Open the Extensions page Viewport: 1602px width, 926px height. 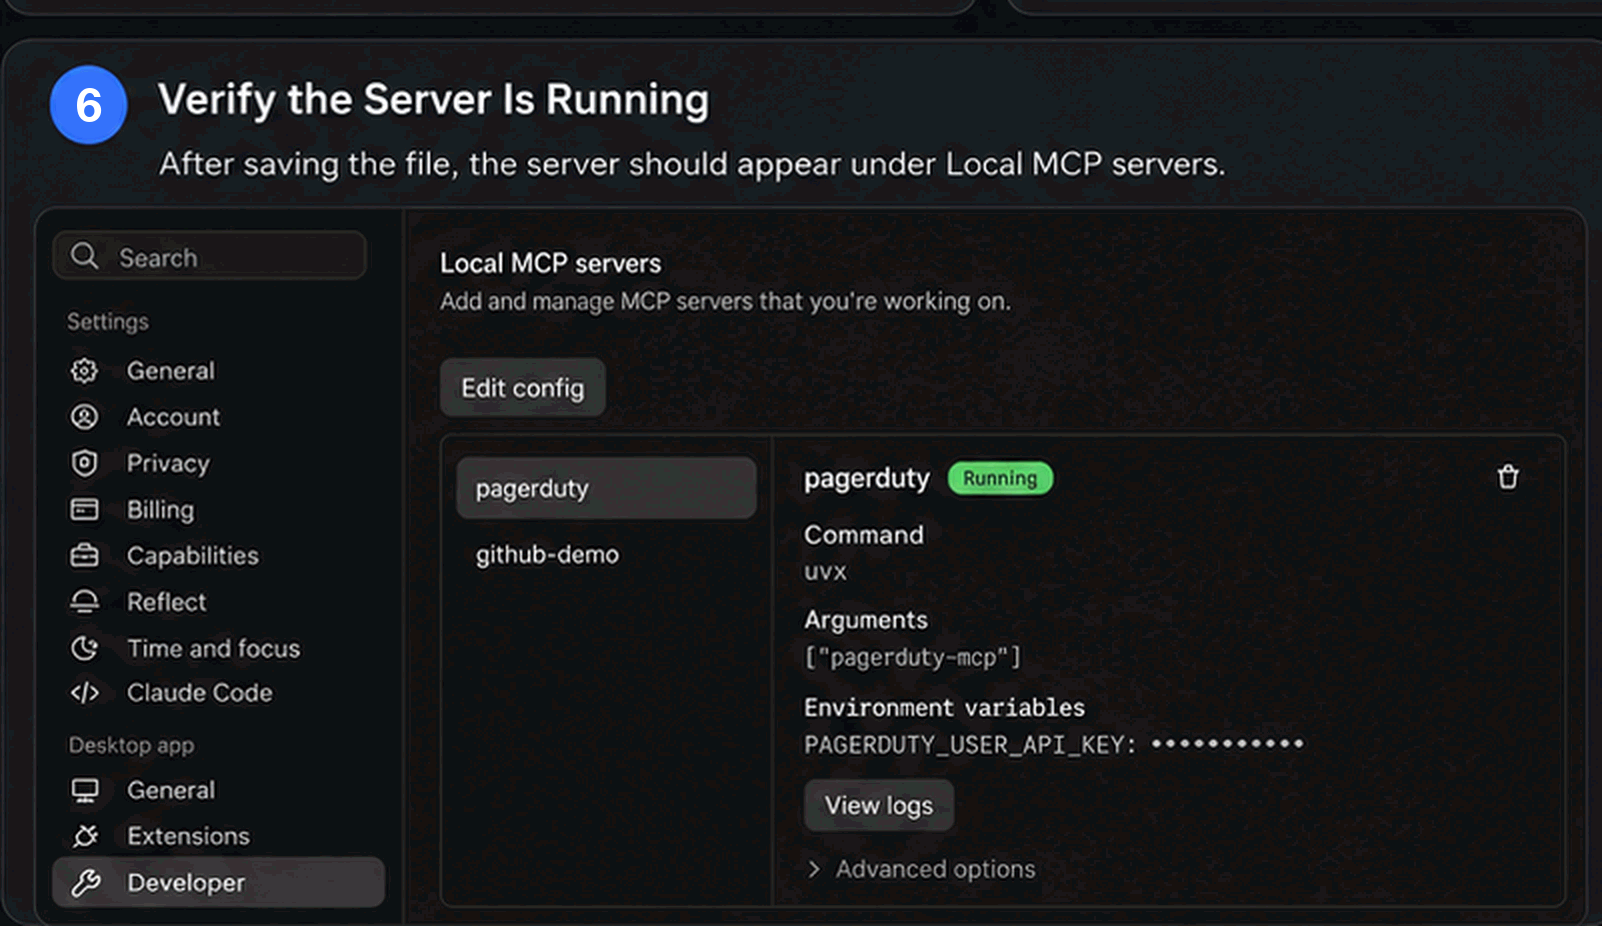[188, 836]
